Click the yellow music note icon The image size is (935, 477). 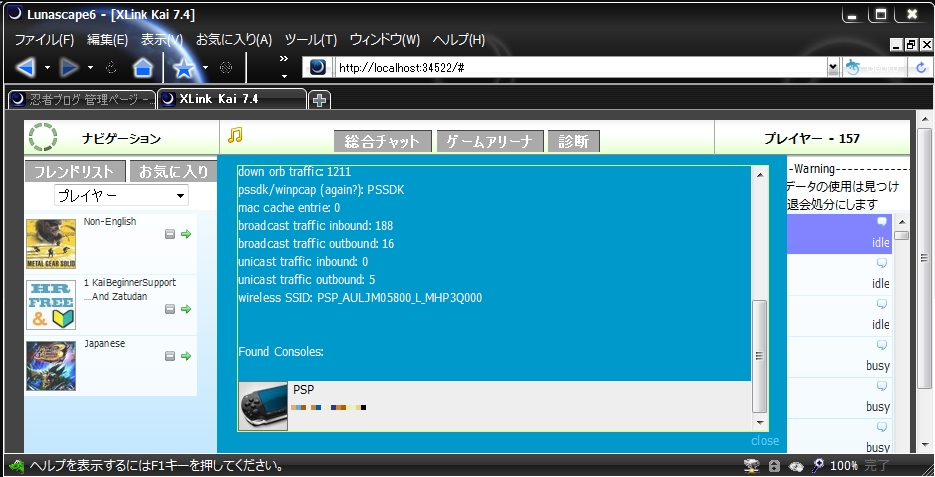[x=235, y=135]
